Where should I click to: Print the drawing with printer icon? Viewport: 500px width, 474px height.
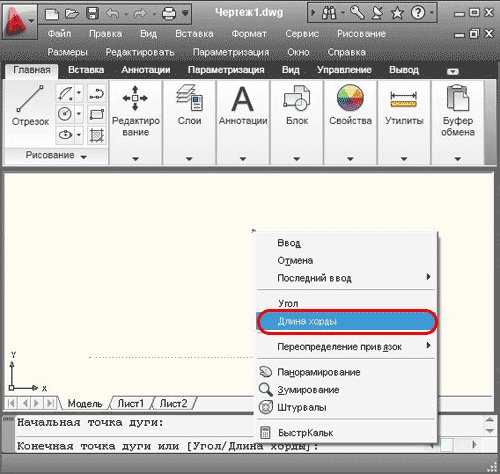169,14
